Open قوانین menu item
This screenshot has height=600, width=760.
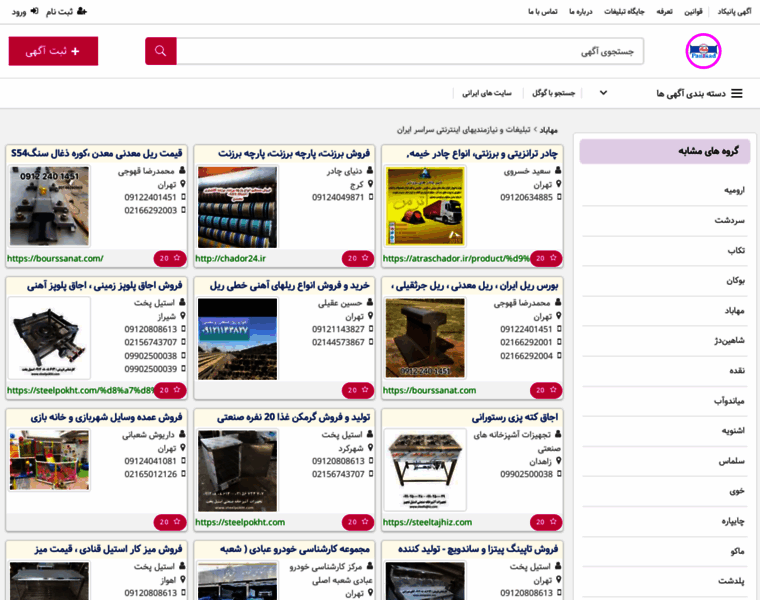coord(693,12)
